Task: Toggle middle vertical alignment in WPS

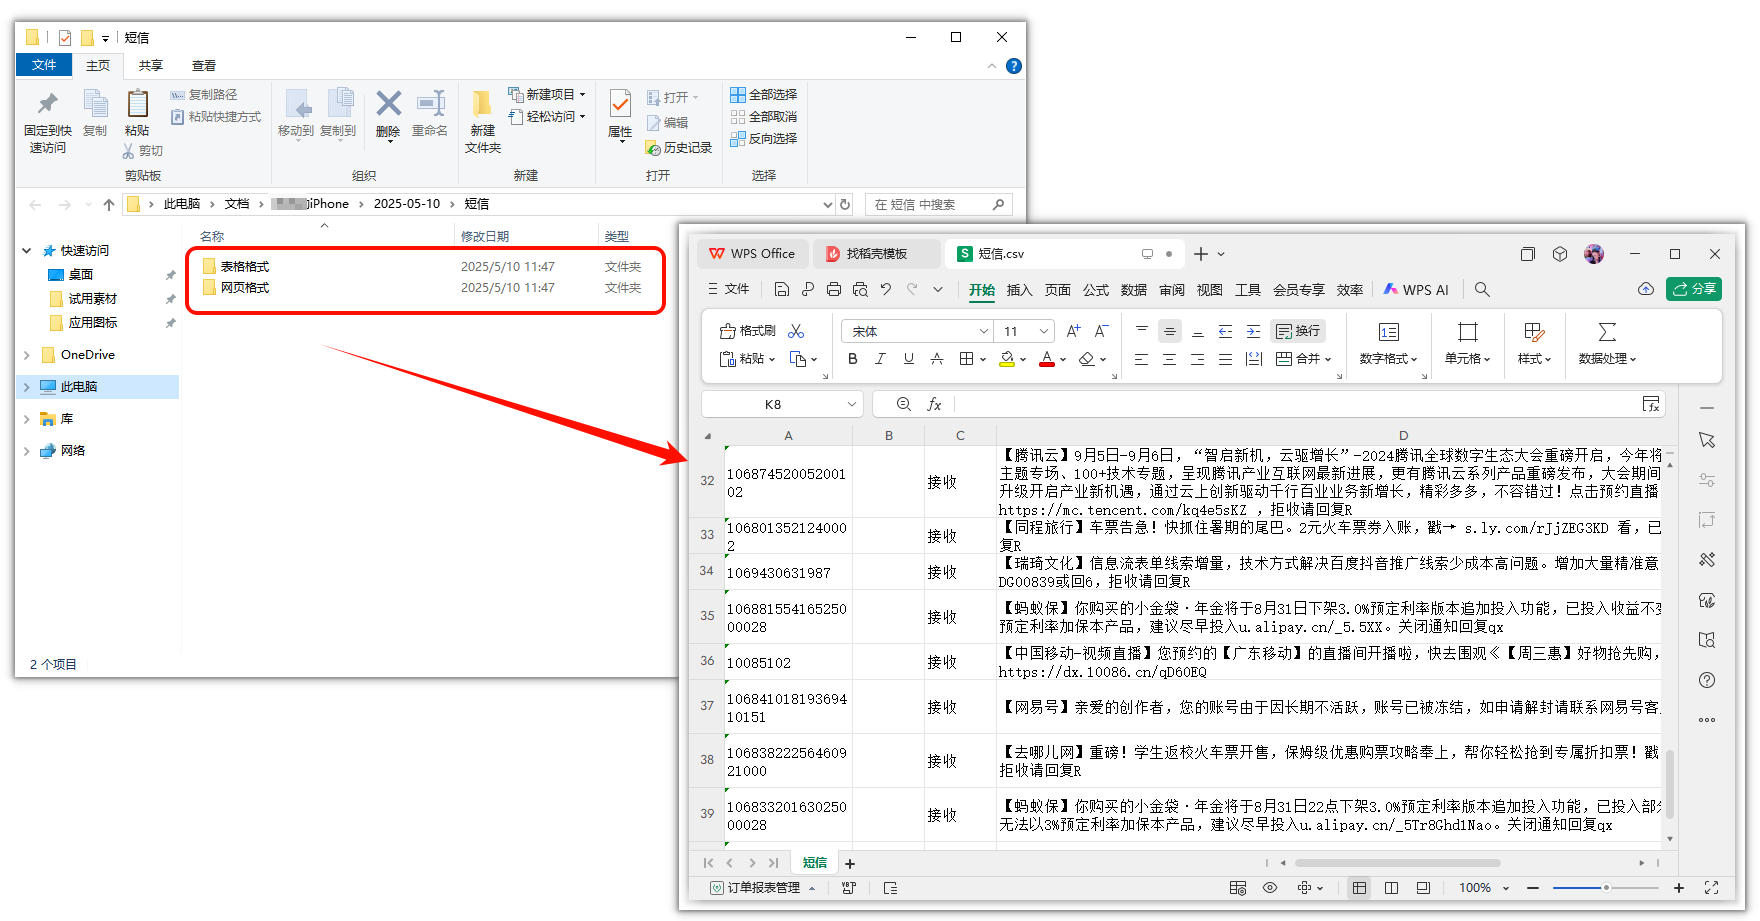Action: (1169, 331)
